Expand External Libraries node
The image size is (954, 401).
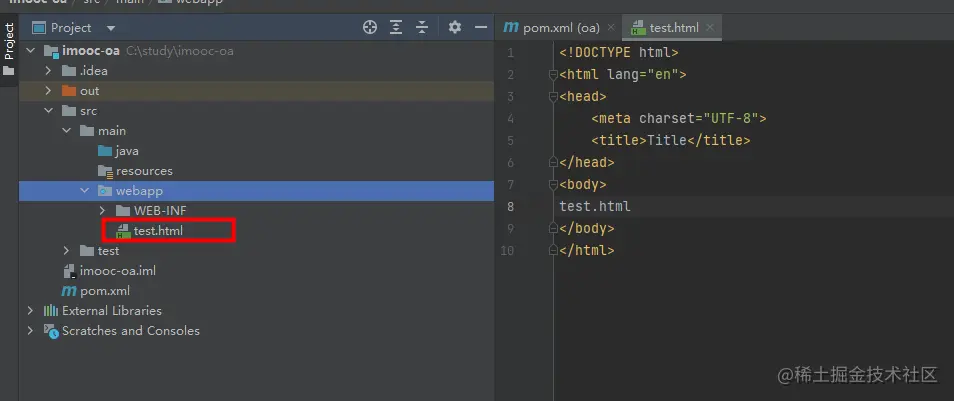point(30,311)
